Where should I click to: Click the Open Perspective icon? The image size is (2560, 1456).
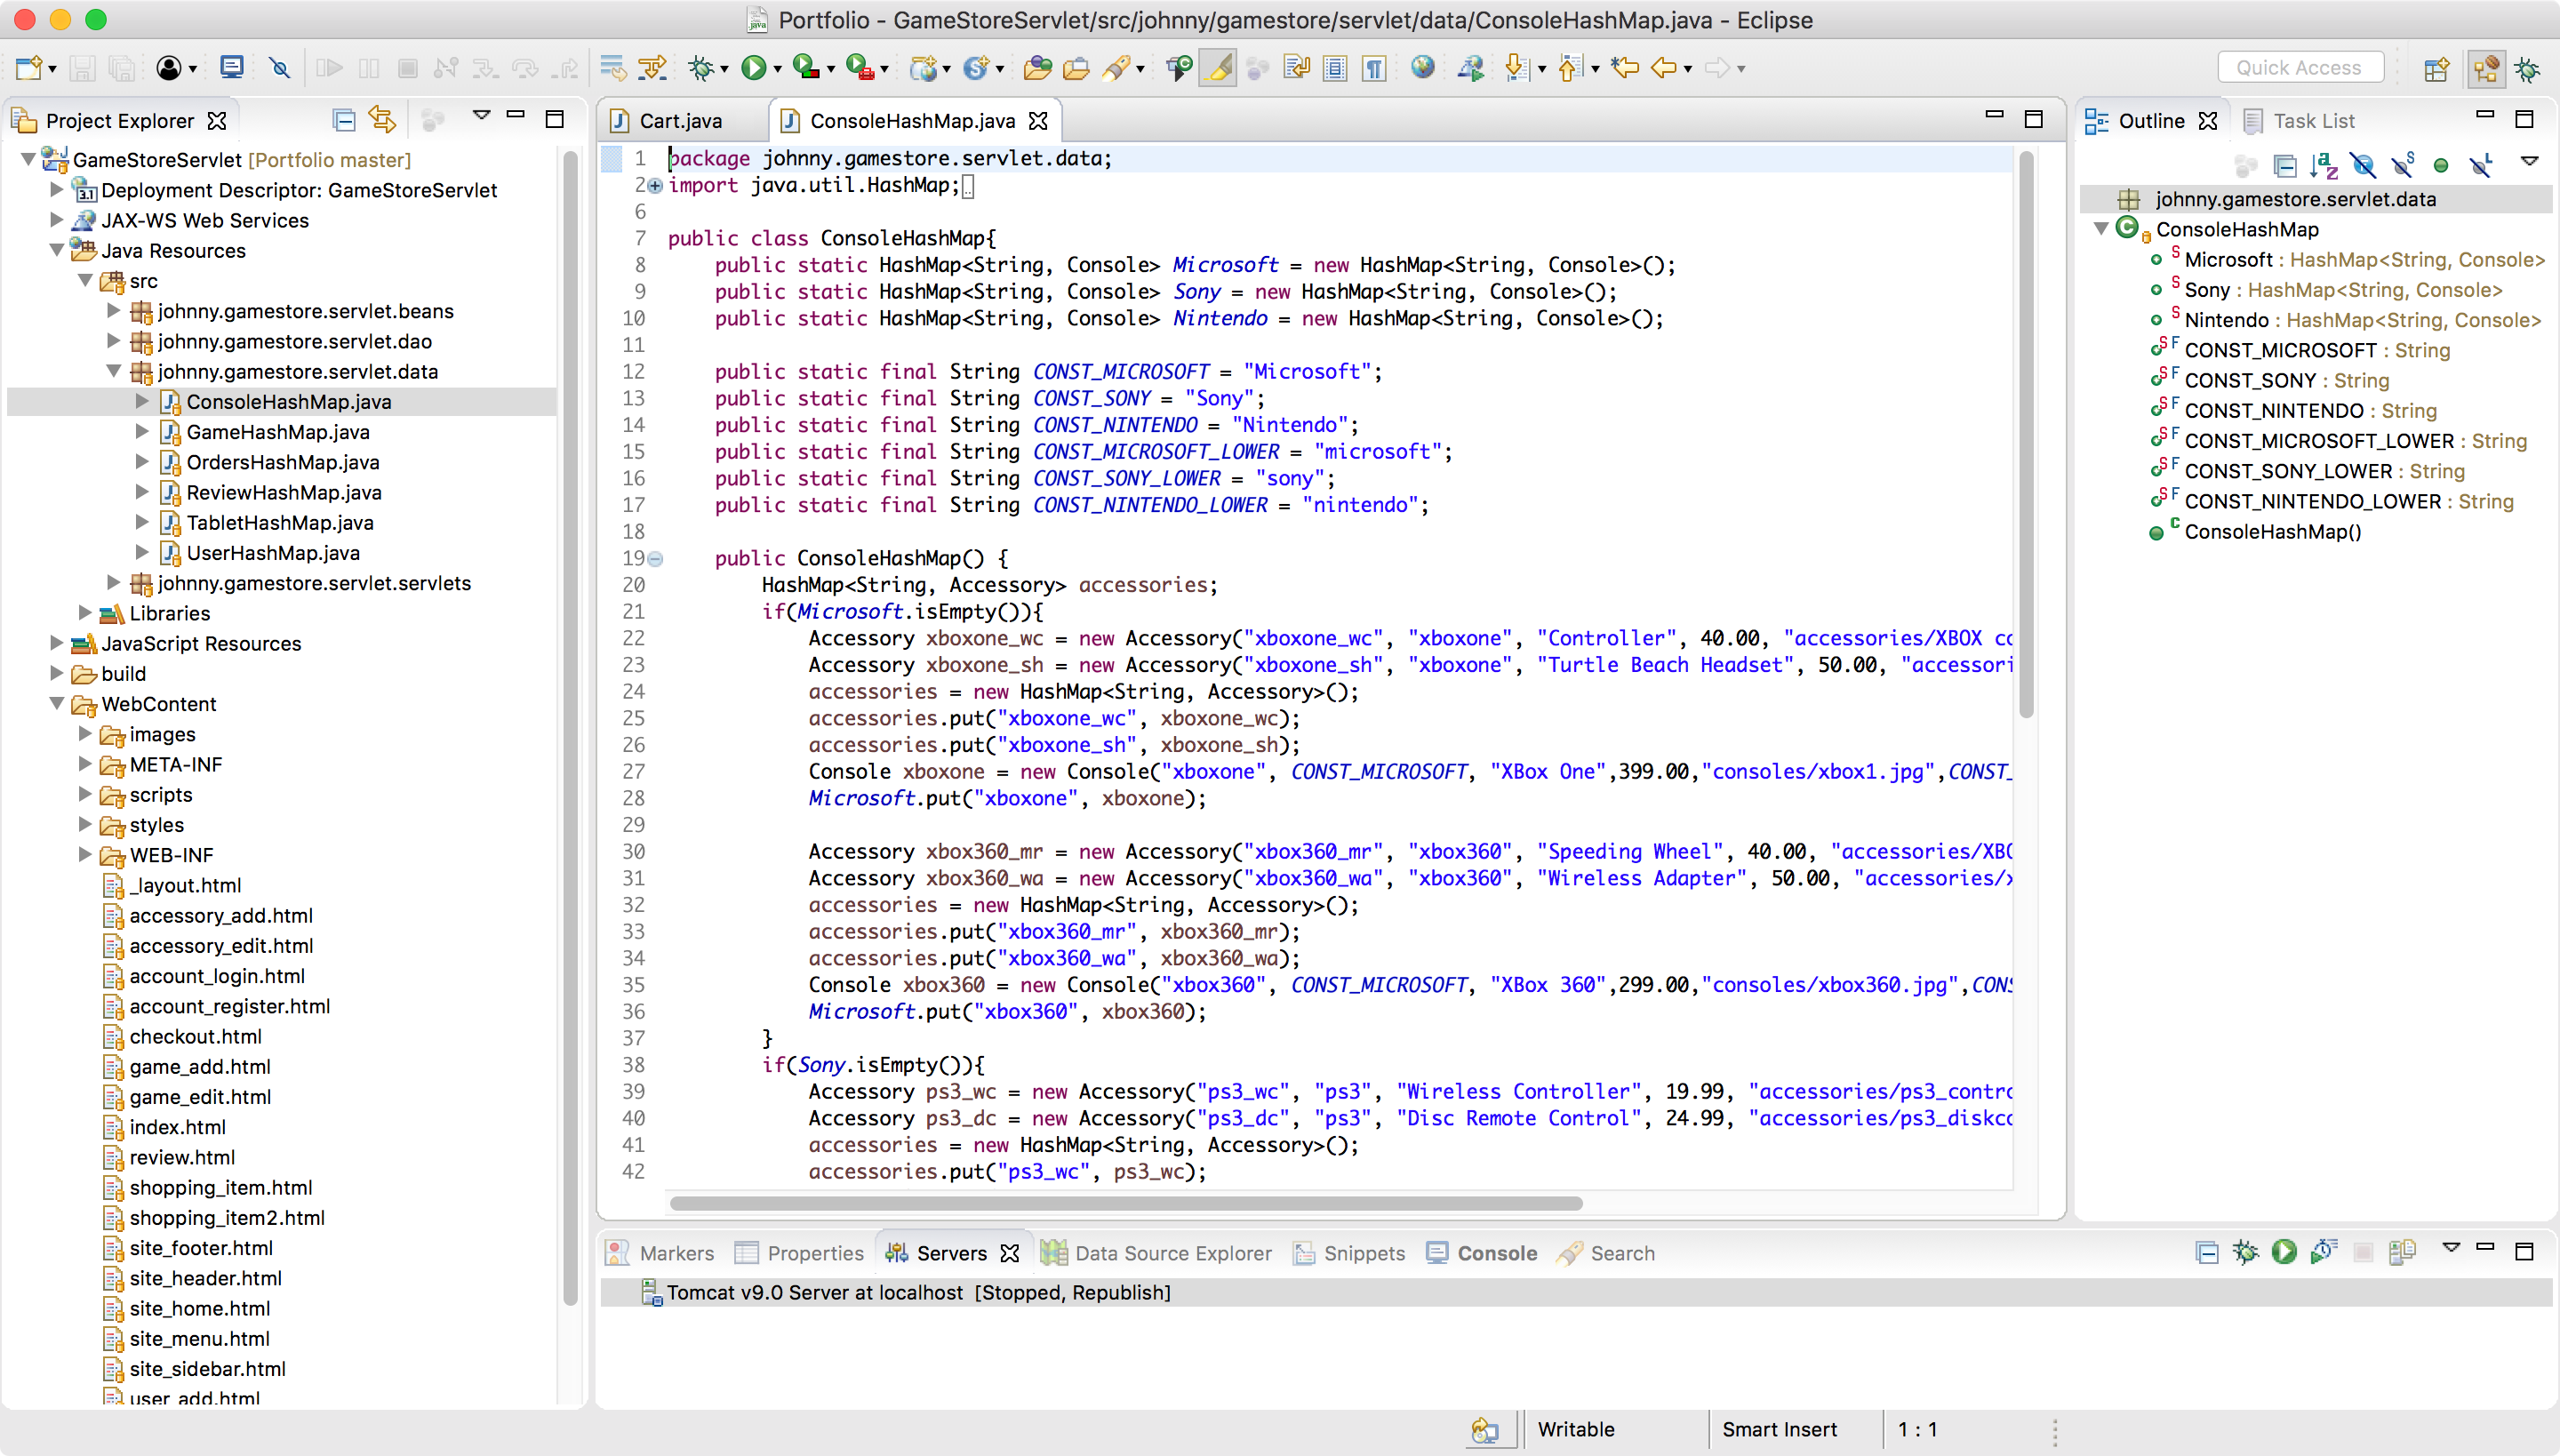click(x=2436, y=68)
